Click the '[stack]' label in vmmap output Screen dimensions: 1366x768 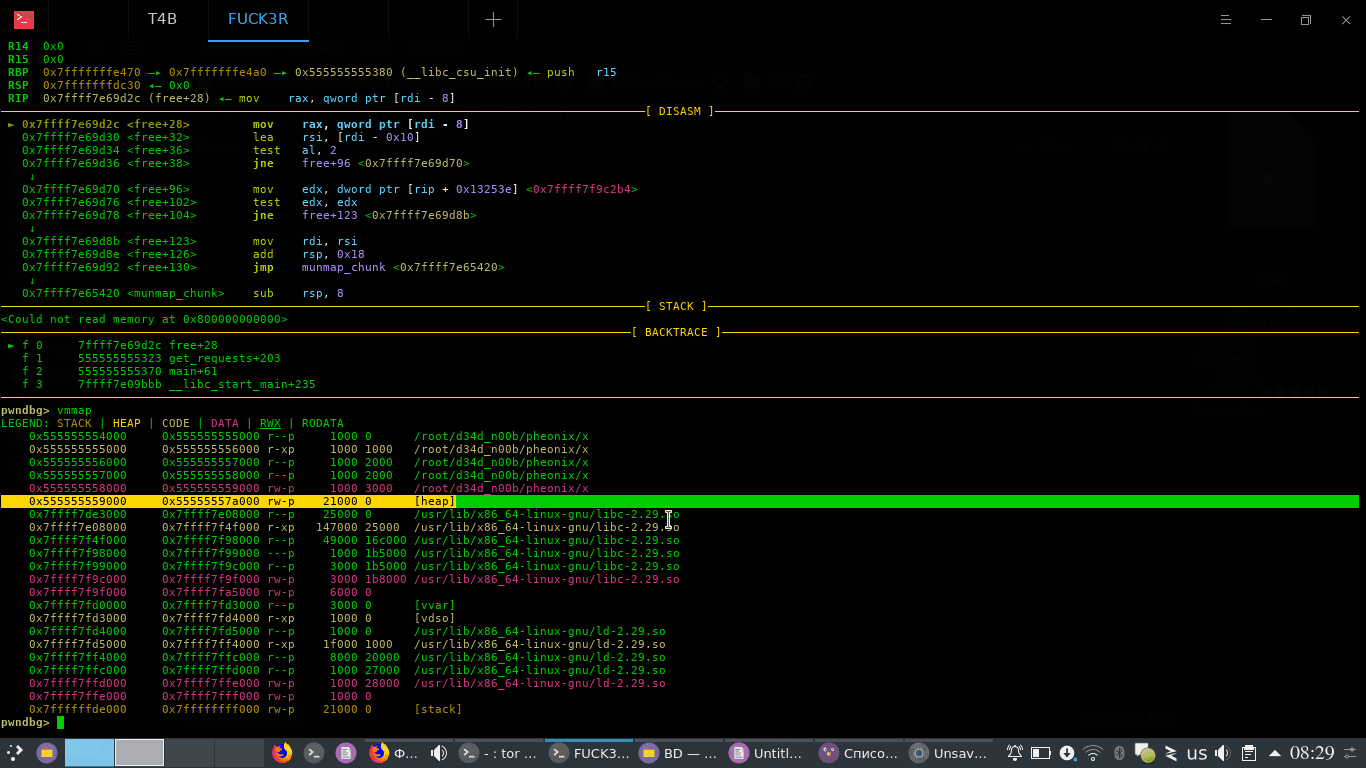(438, 709)
